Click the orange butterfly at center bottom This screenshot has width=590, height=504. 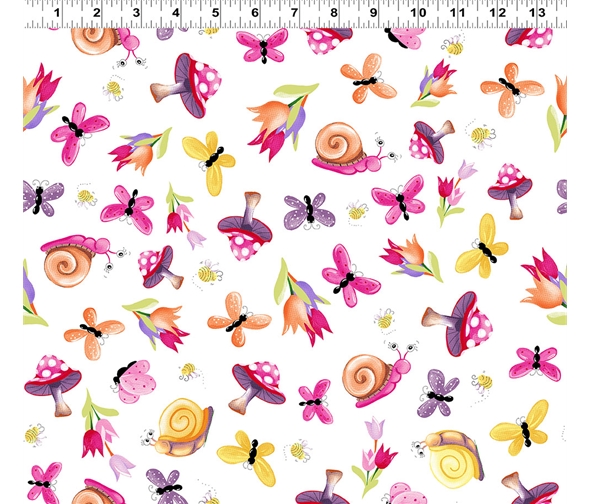coord(239,319)
